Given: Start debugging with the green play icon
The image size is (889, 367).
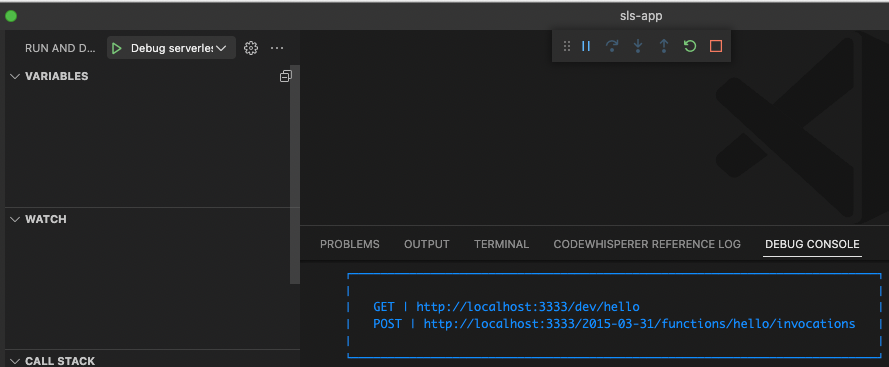Looking at the screenshot, I should pos(117,48).
